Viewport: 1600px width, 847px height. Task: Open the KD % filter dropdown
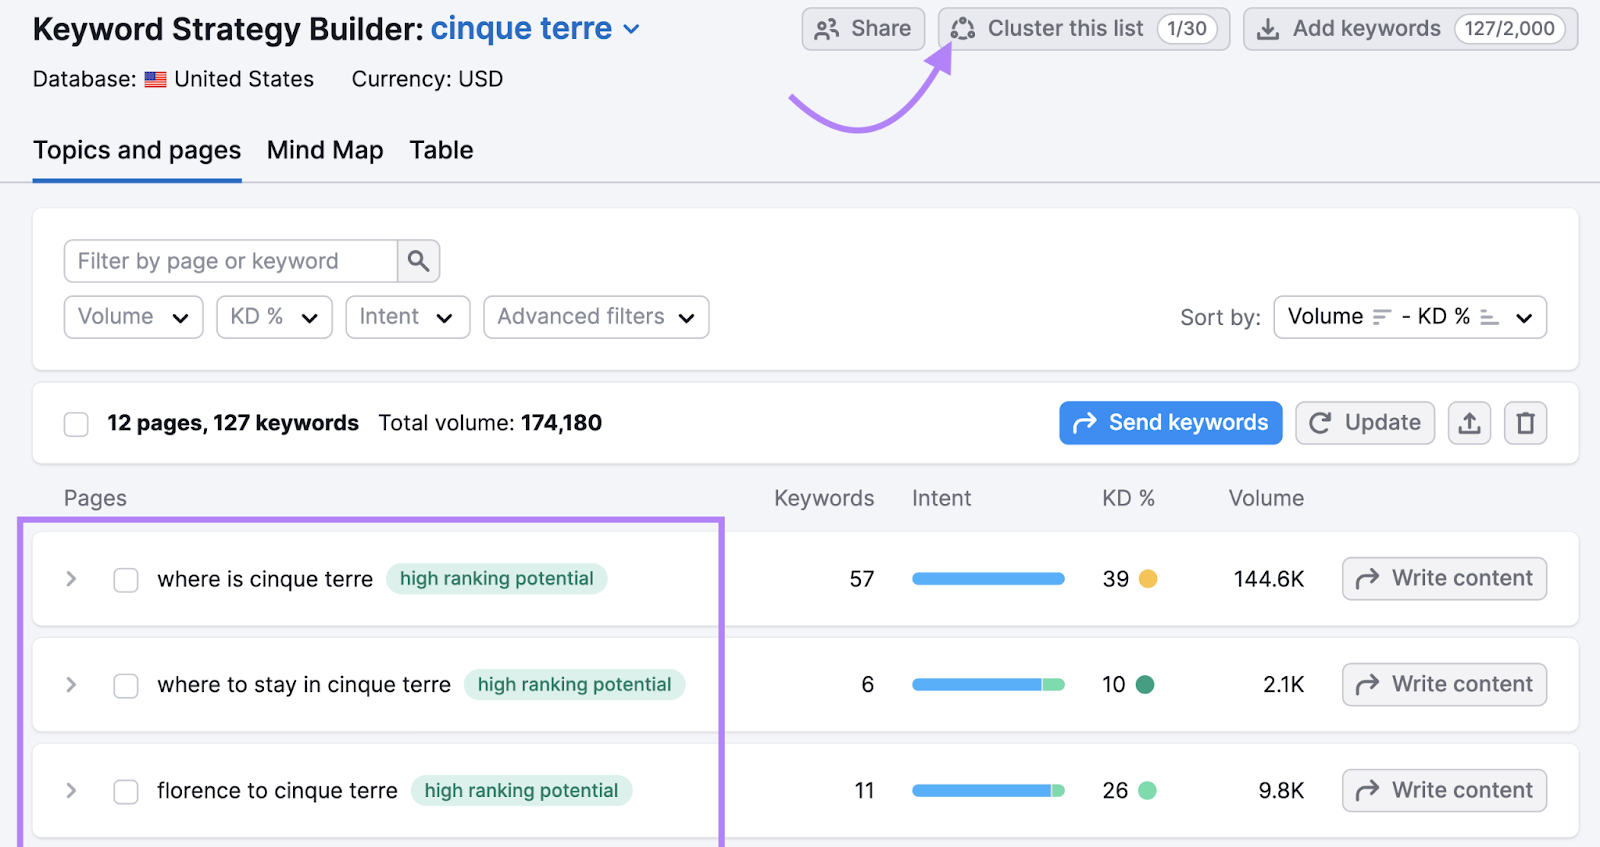(274, 317)
